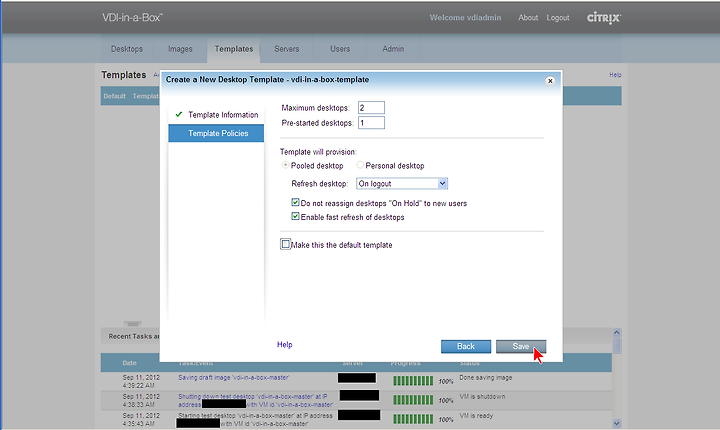
Task: Open the Admin tab
Action: (393, 49)
